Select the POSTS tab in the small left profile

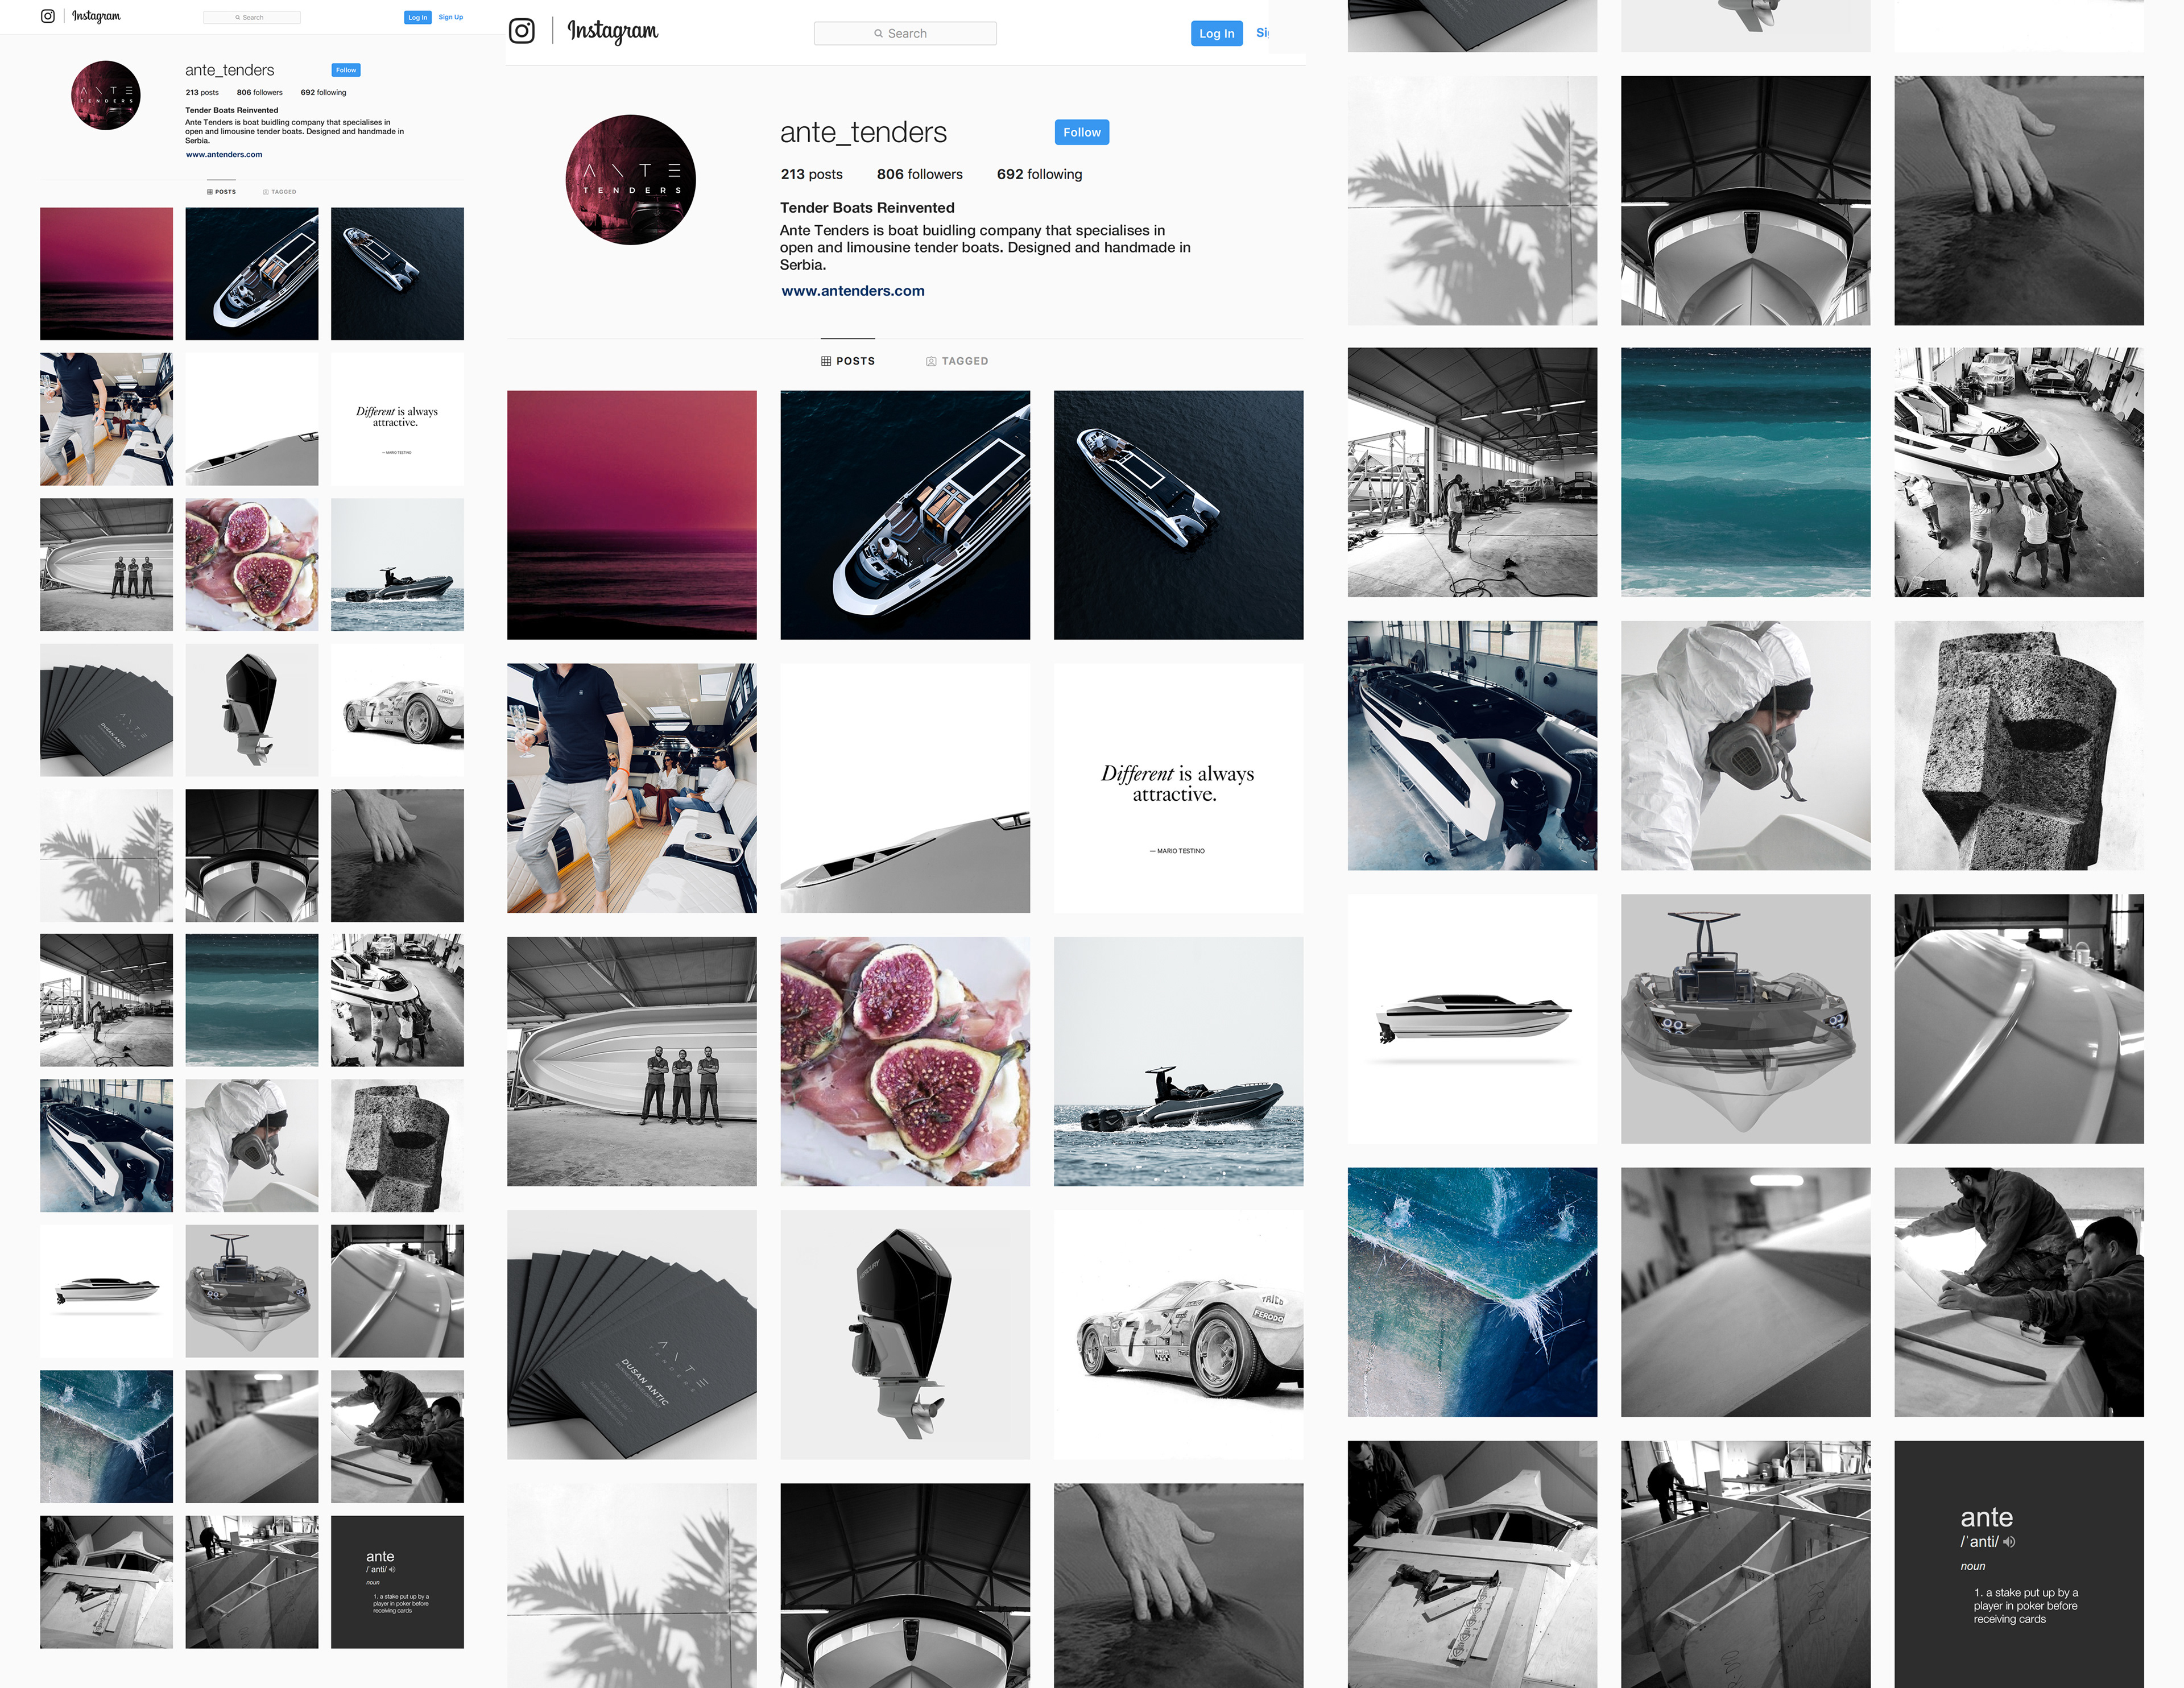222,192
